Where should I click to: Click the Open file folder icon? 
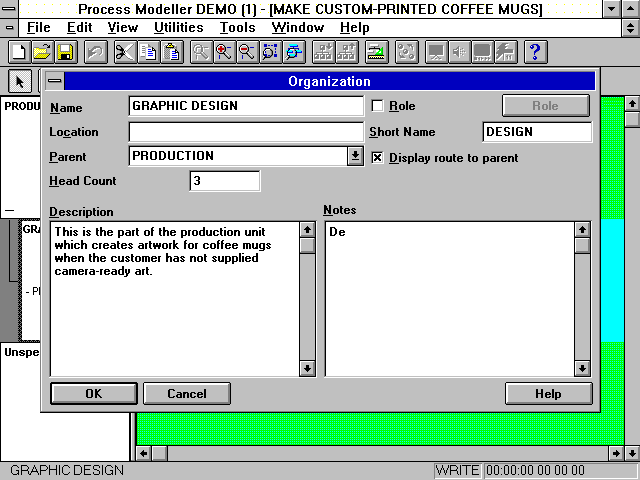point(41,52)
